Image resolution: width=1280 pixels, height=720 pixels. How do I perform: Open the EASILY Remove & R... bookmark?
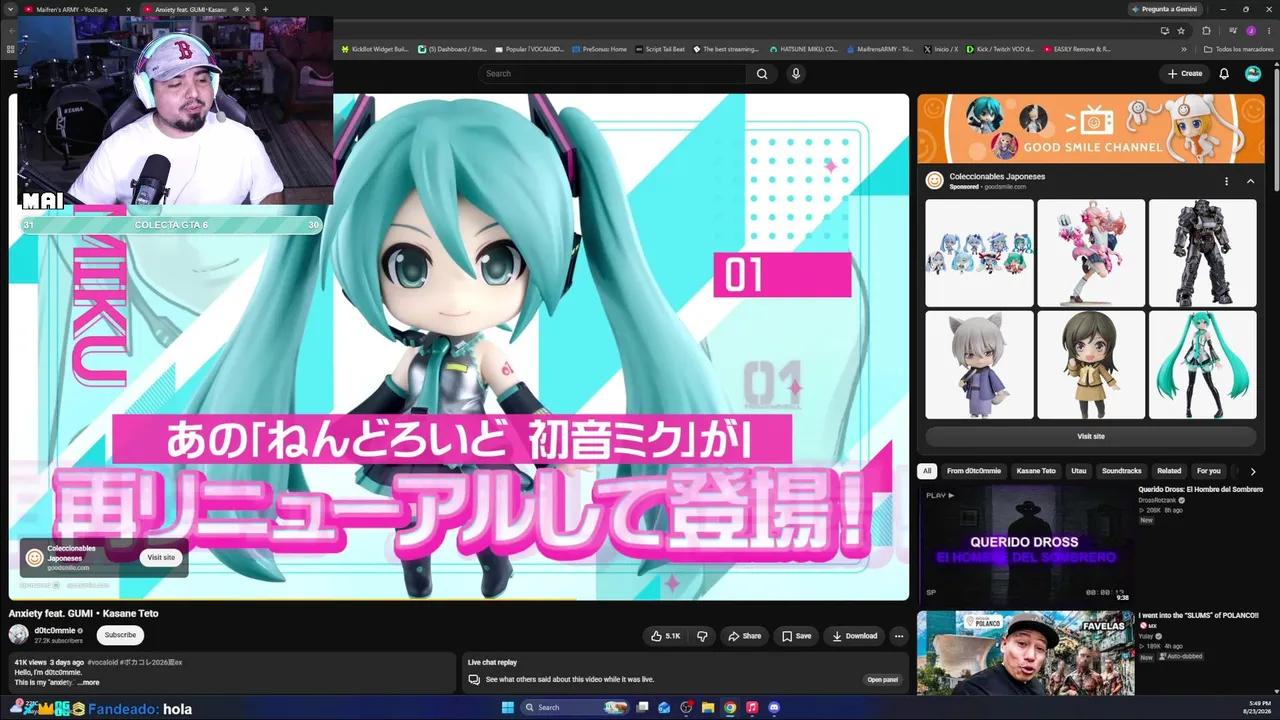click(x=1077, y=49)
